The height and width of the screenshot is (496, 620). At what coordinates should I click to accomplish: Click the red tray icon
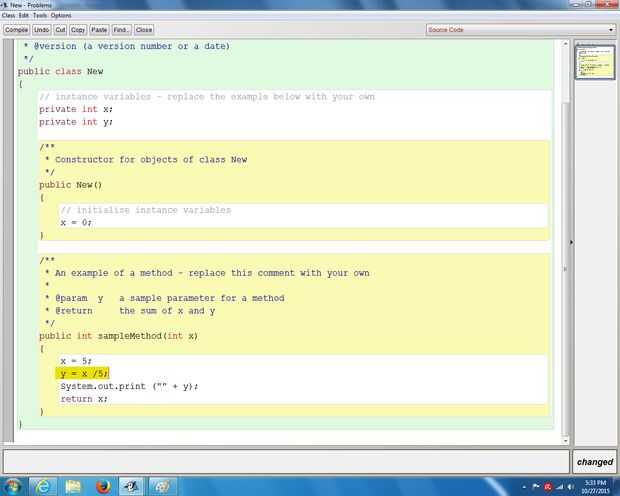[x=548, y=487]
